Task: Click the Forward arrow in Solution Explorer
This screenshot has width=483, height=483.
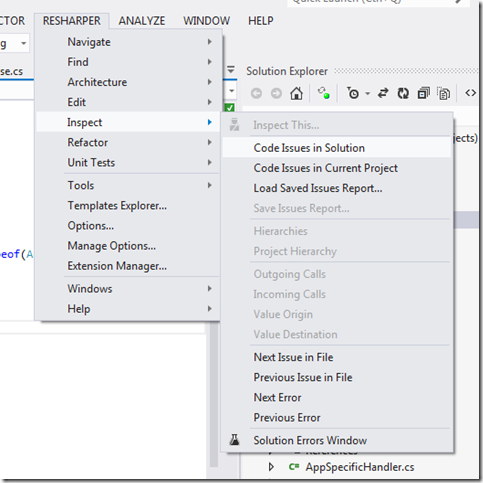Action: click(x=276, y=94)
